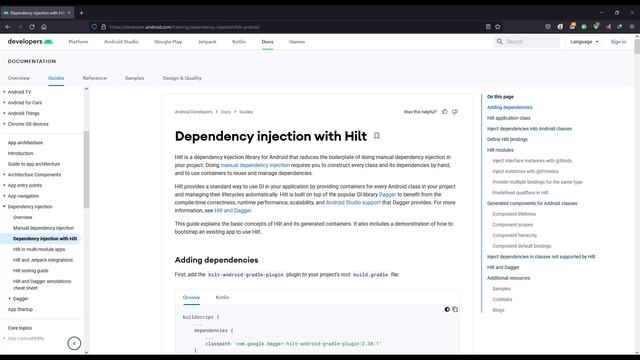This screenshot has height=360, width=640.
Task: Open a new browser tab
Action: (x=82, y=13)
